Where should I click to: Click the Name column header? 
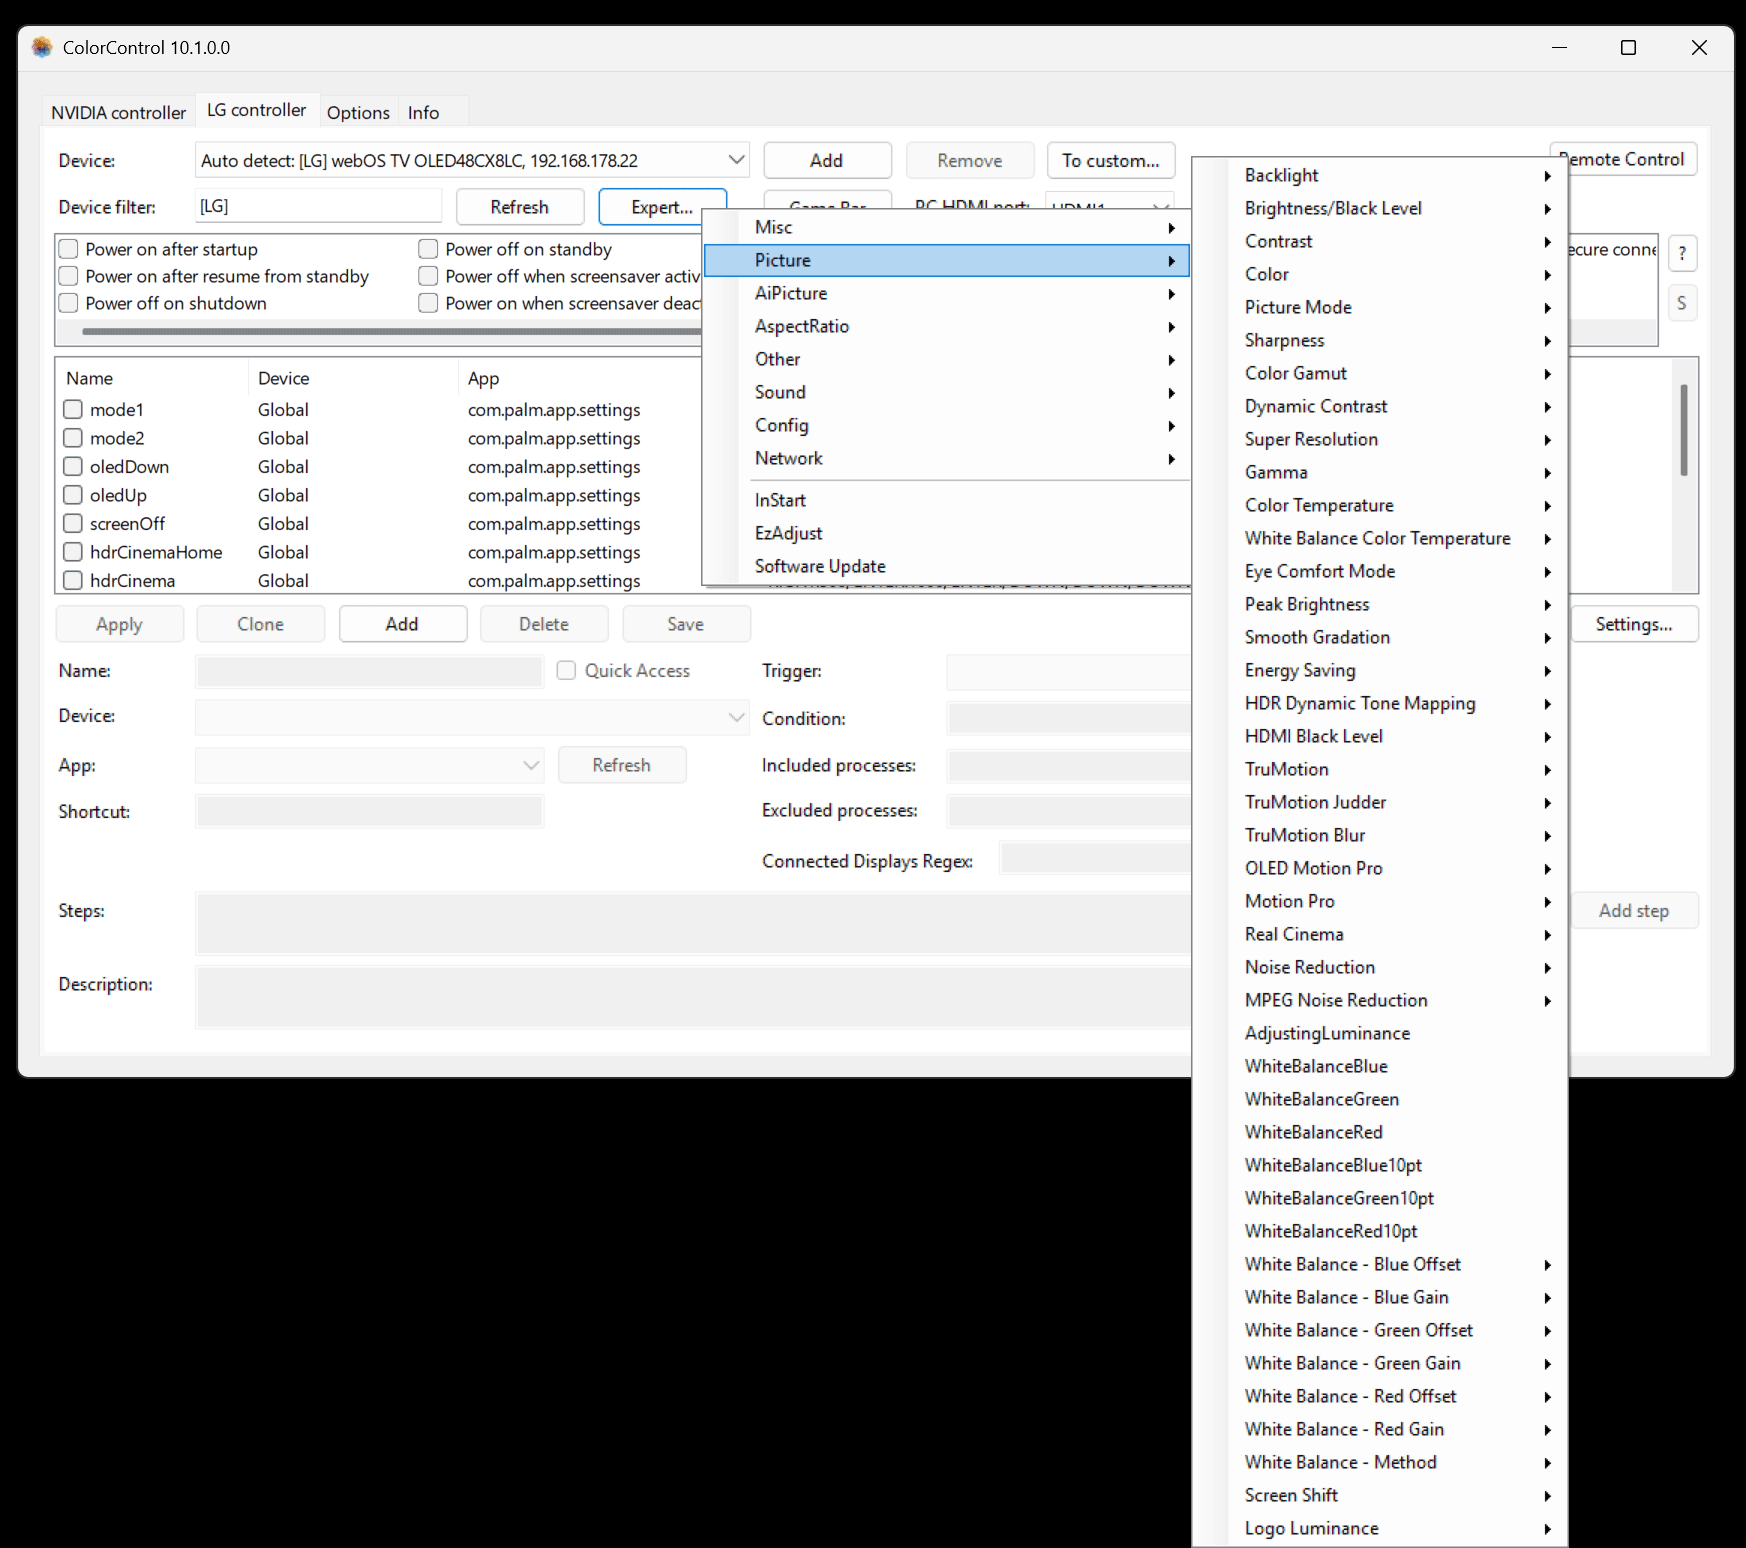(x=89, y=378)
